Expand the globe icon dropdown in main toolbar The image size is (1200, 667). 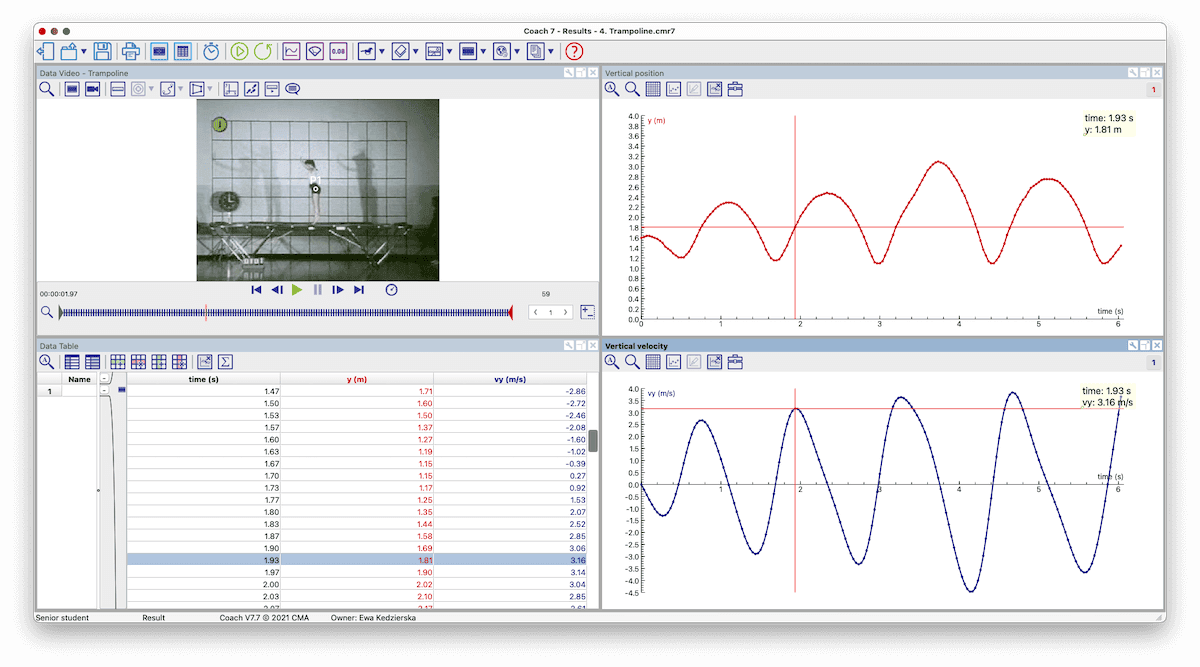517,51
